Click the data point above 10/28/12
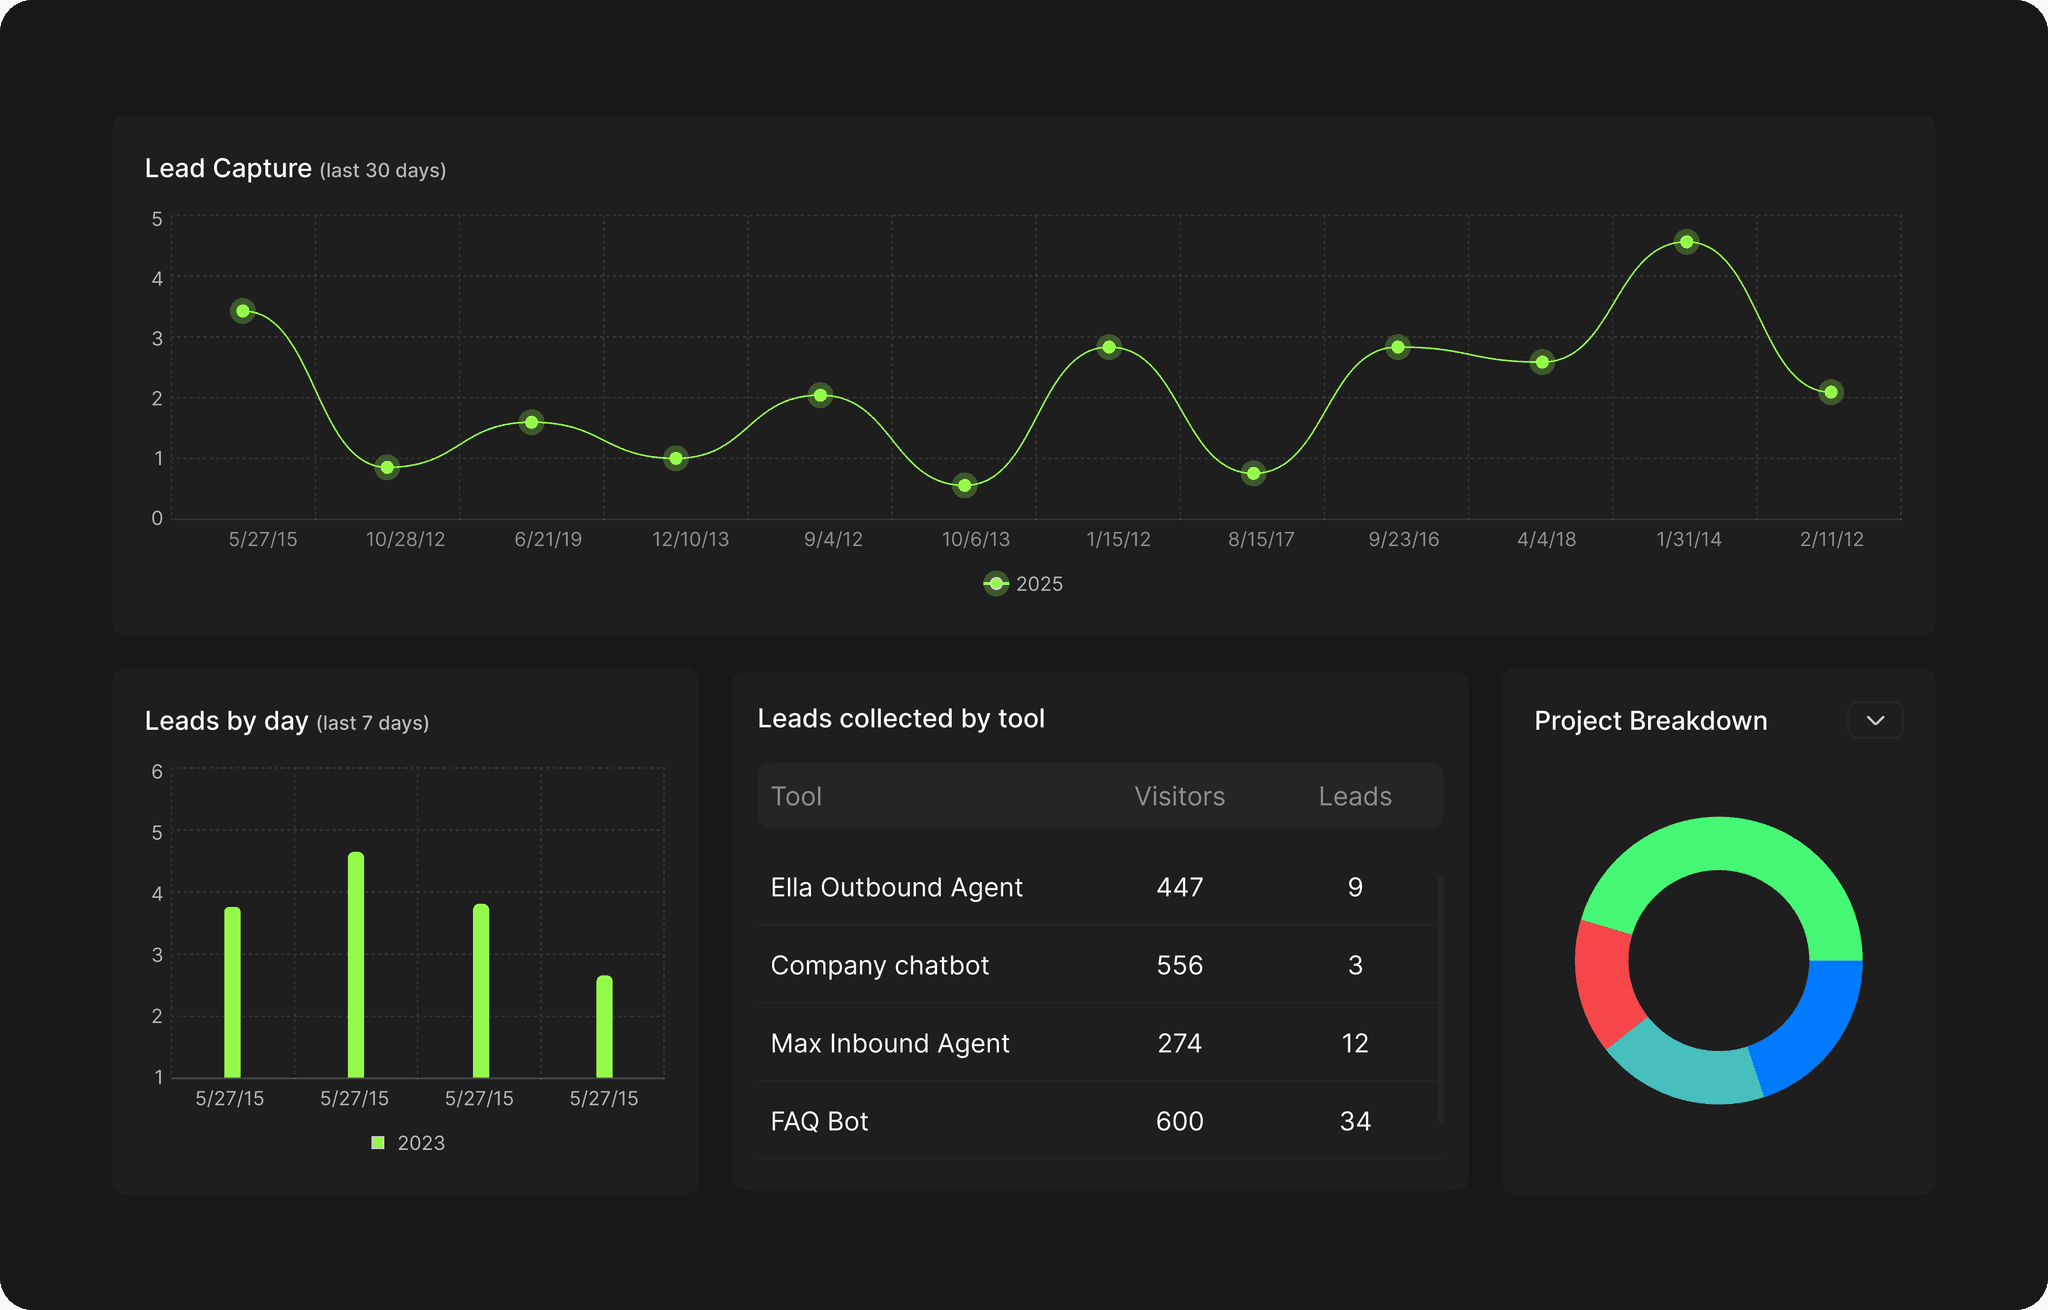 (x=387, y=467)
